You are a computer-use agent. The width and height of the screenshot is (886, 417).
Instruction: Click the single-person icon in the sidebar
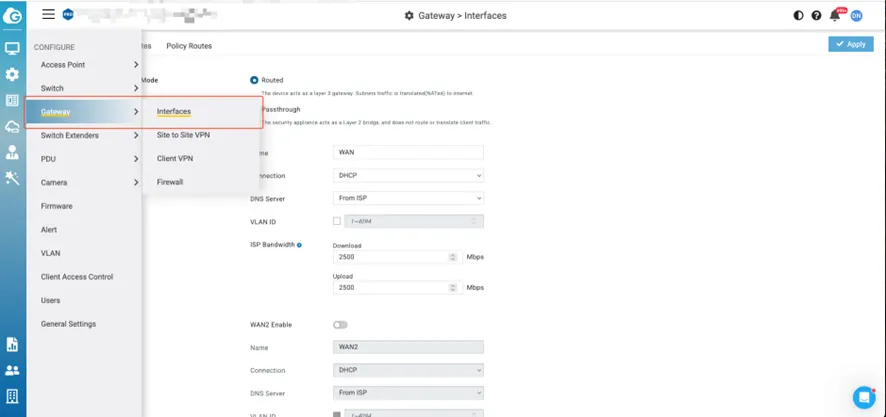12,152
